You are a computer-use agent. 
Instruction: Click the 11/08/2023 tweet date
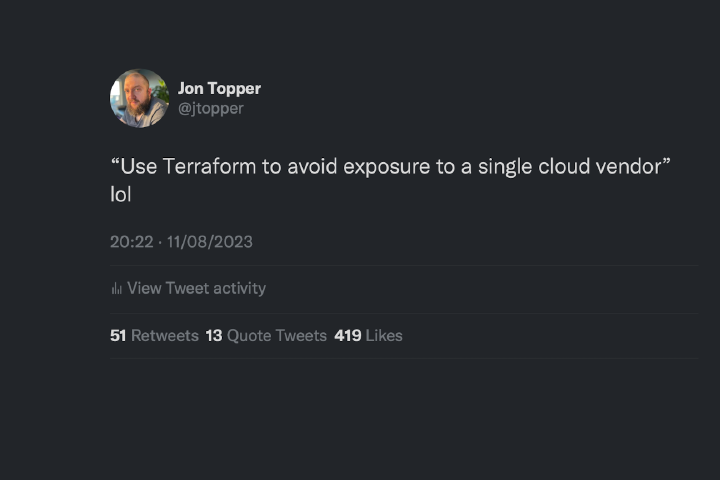pos(210,241)
